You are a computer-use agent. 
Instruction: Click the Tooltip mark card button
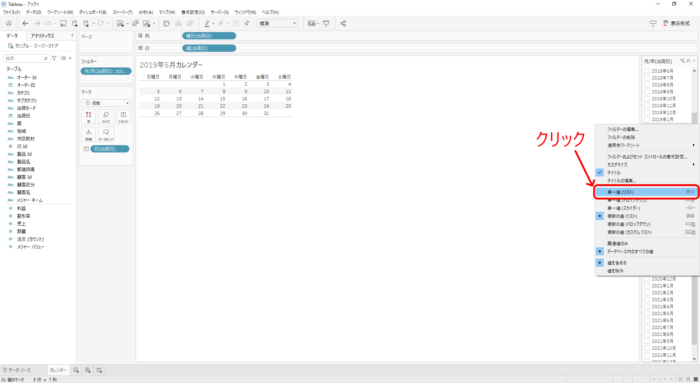(106, 135)
